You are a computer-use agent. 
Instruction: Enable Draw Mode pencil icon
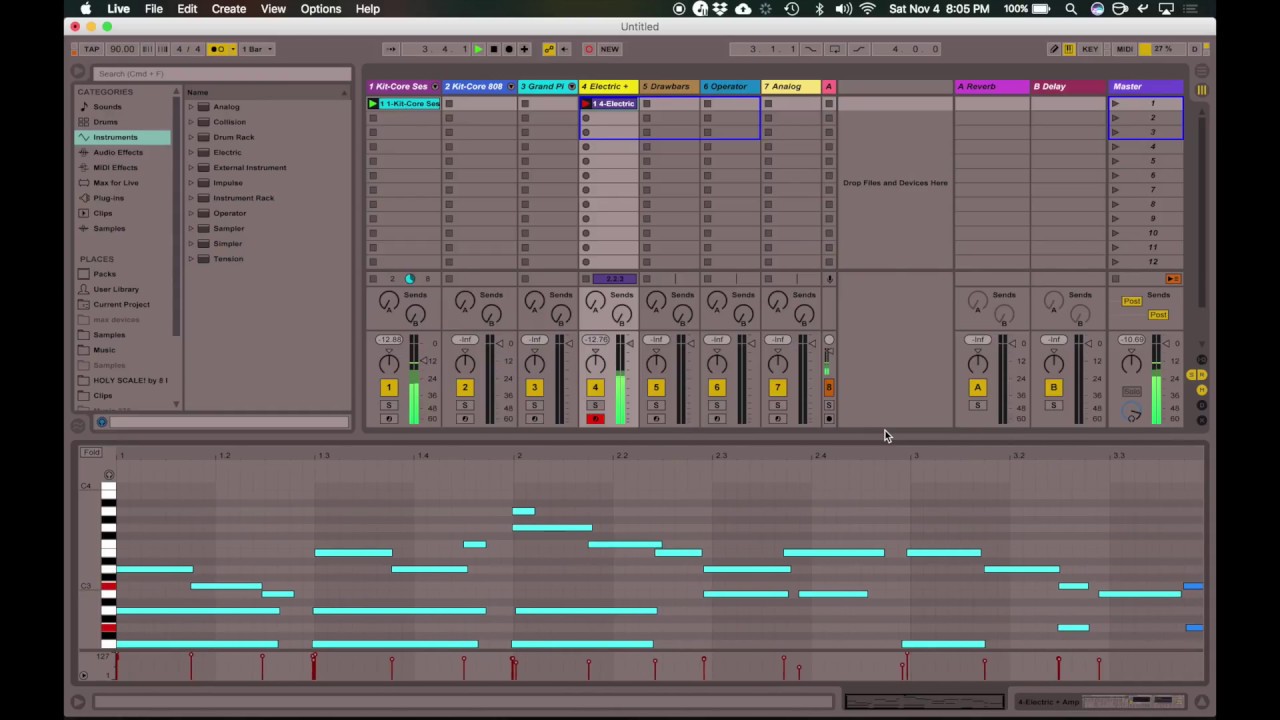pos(1054,49)
